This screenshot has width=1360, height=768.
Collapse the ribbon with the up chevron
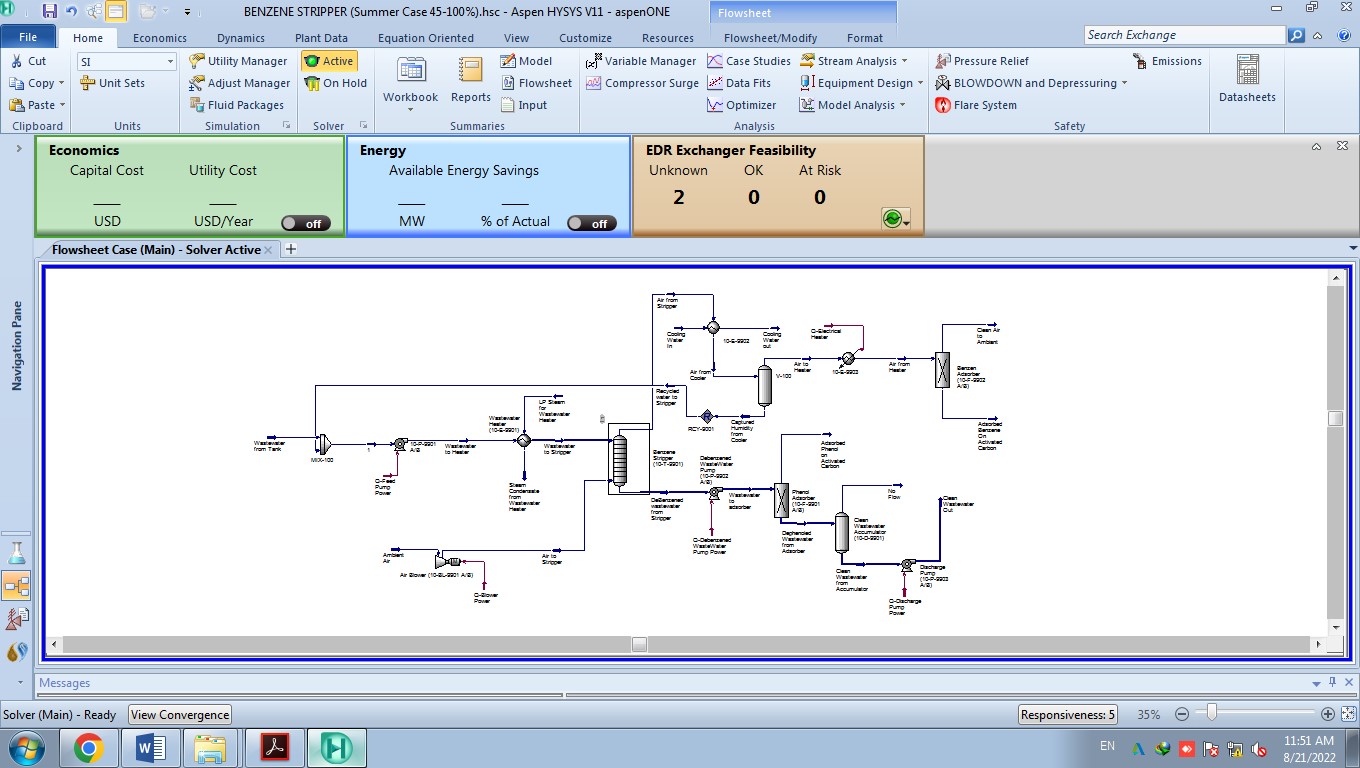pos(1317,36)
